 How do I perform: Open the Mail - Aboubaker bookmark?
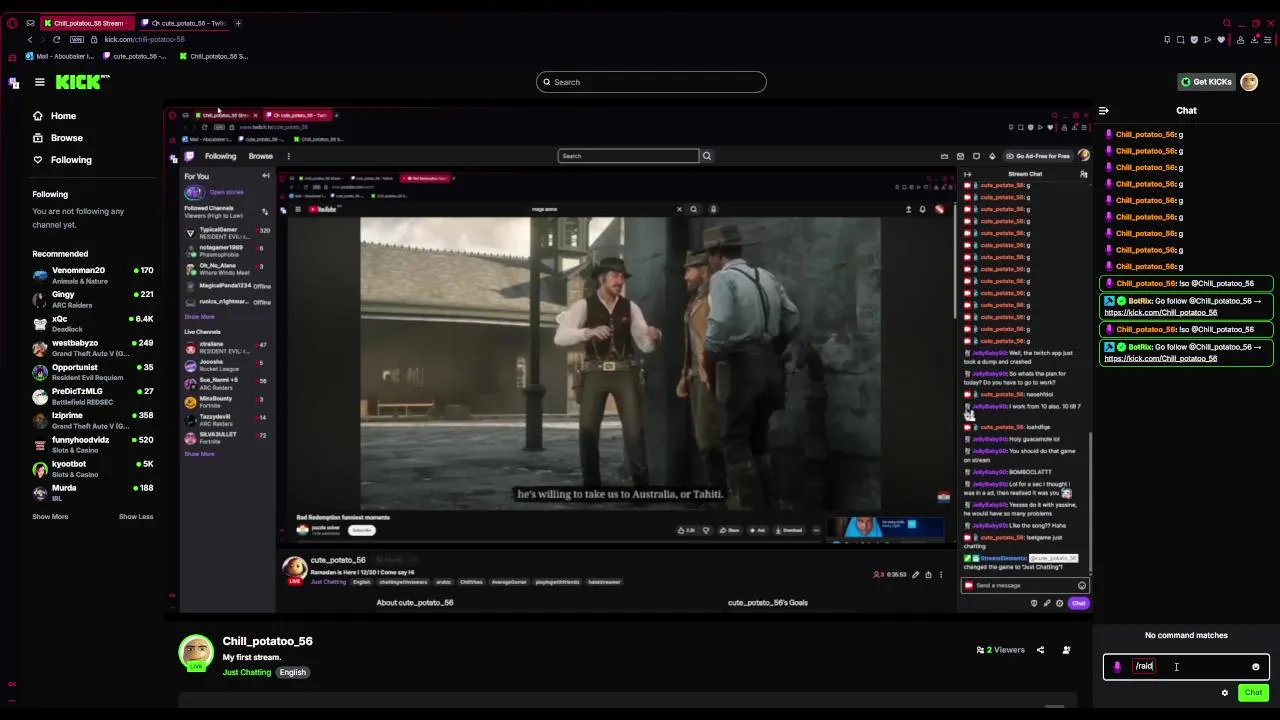[x=60, y=56]
